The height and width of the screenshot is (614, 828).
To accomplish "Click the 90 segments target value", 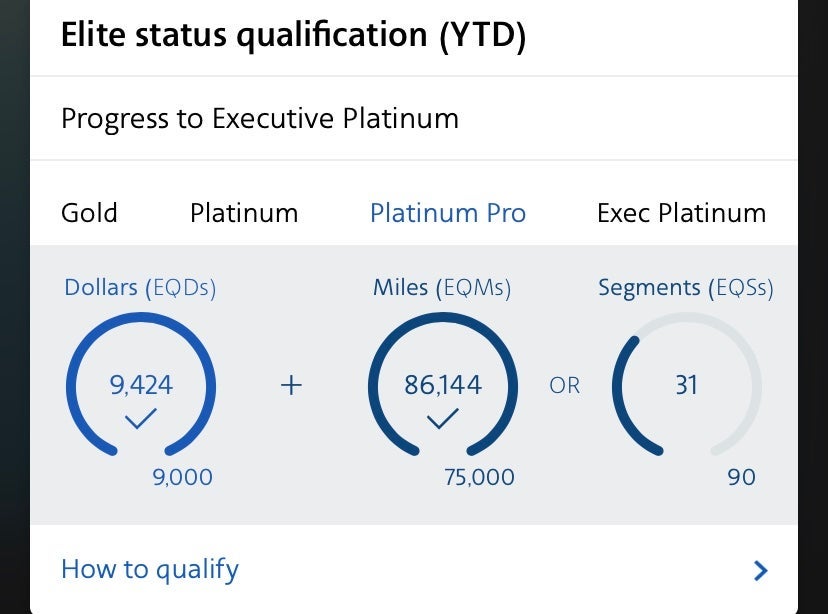I will [x=741, y=477].
